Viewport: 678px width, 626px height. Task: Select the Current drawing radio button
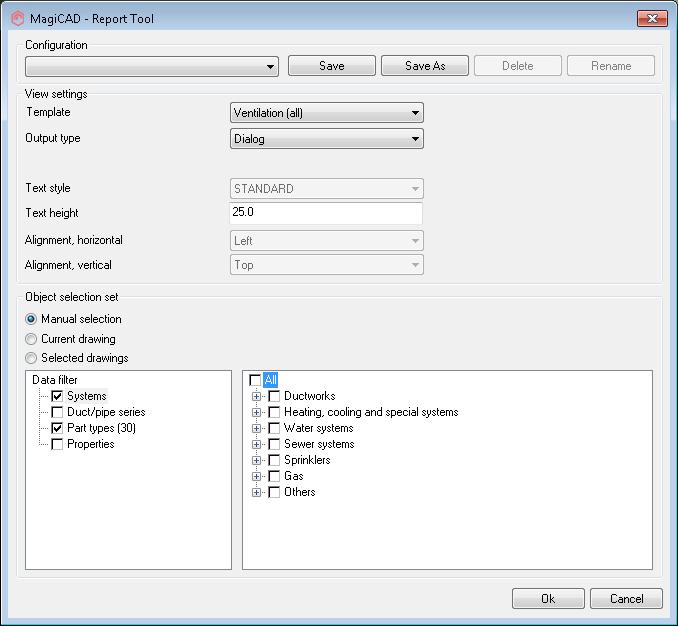[31, 339]
